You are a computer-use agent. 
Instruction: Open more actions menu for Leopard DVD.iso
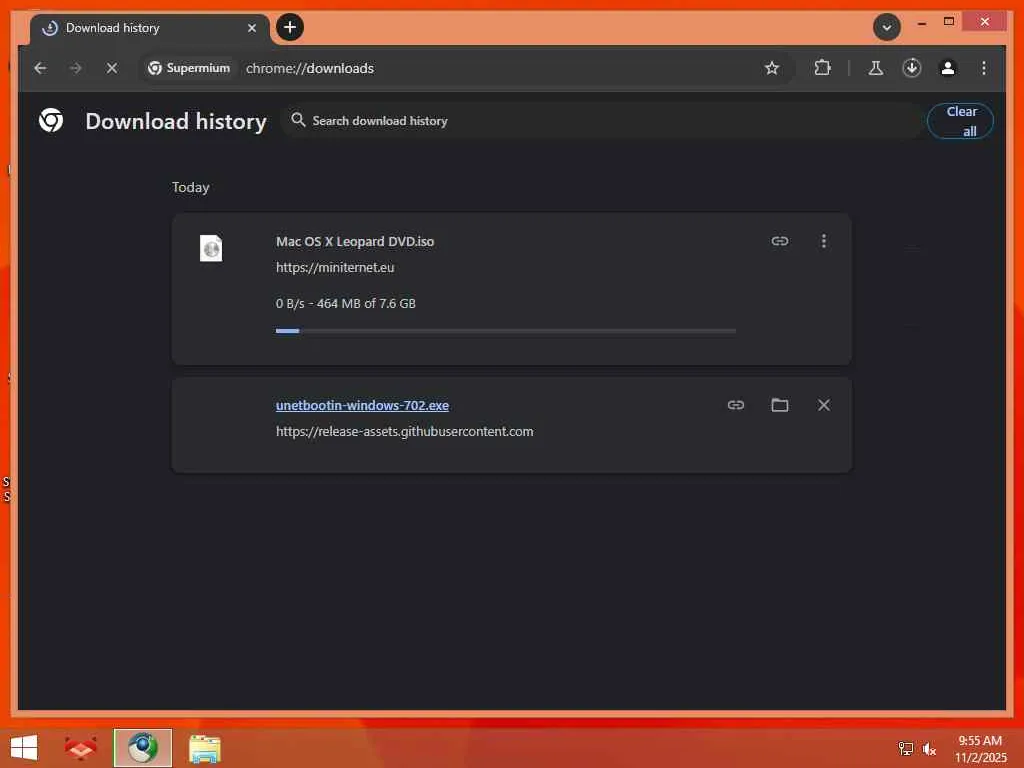point(824,241)
